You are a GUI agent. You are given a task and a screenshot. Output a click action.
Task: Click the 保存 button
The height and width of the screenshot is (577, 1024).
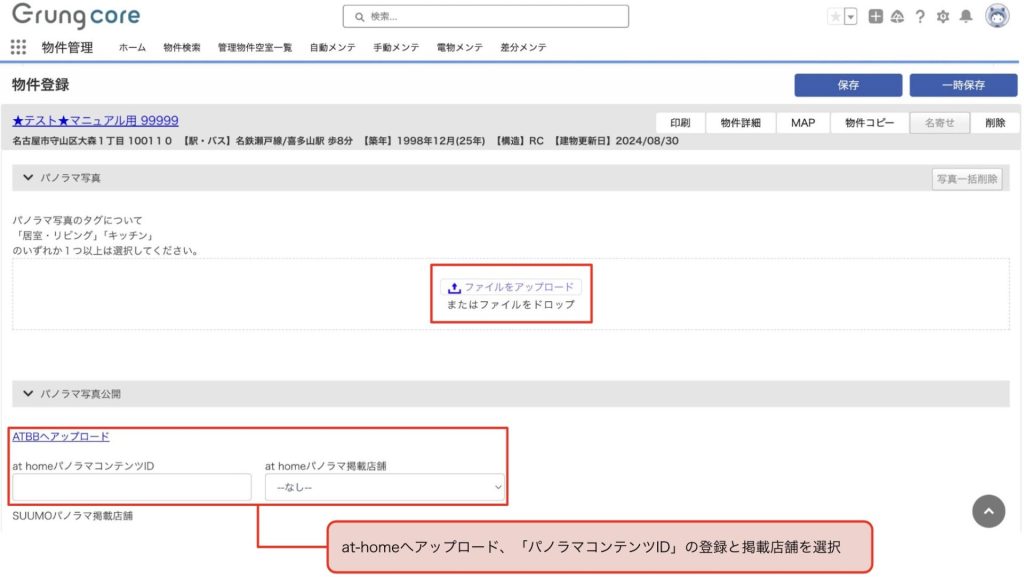[x=848, y=85]
